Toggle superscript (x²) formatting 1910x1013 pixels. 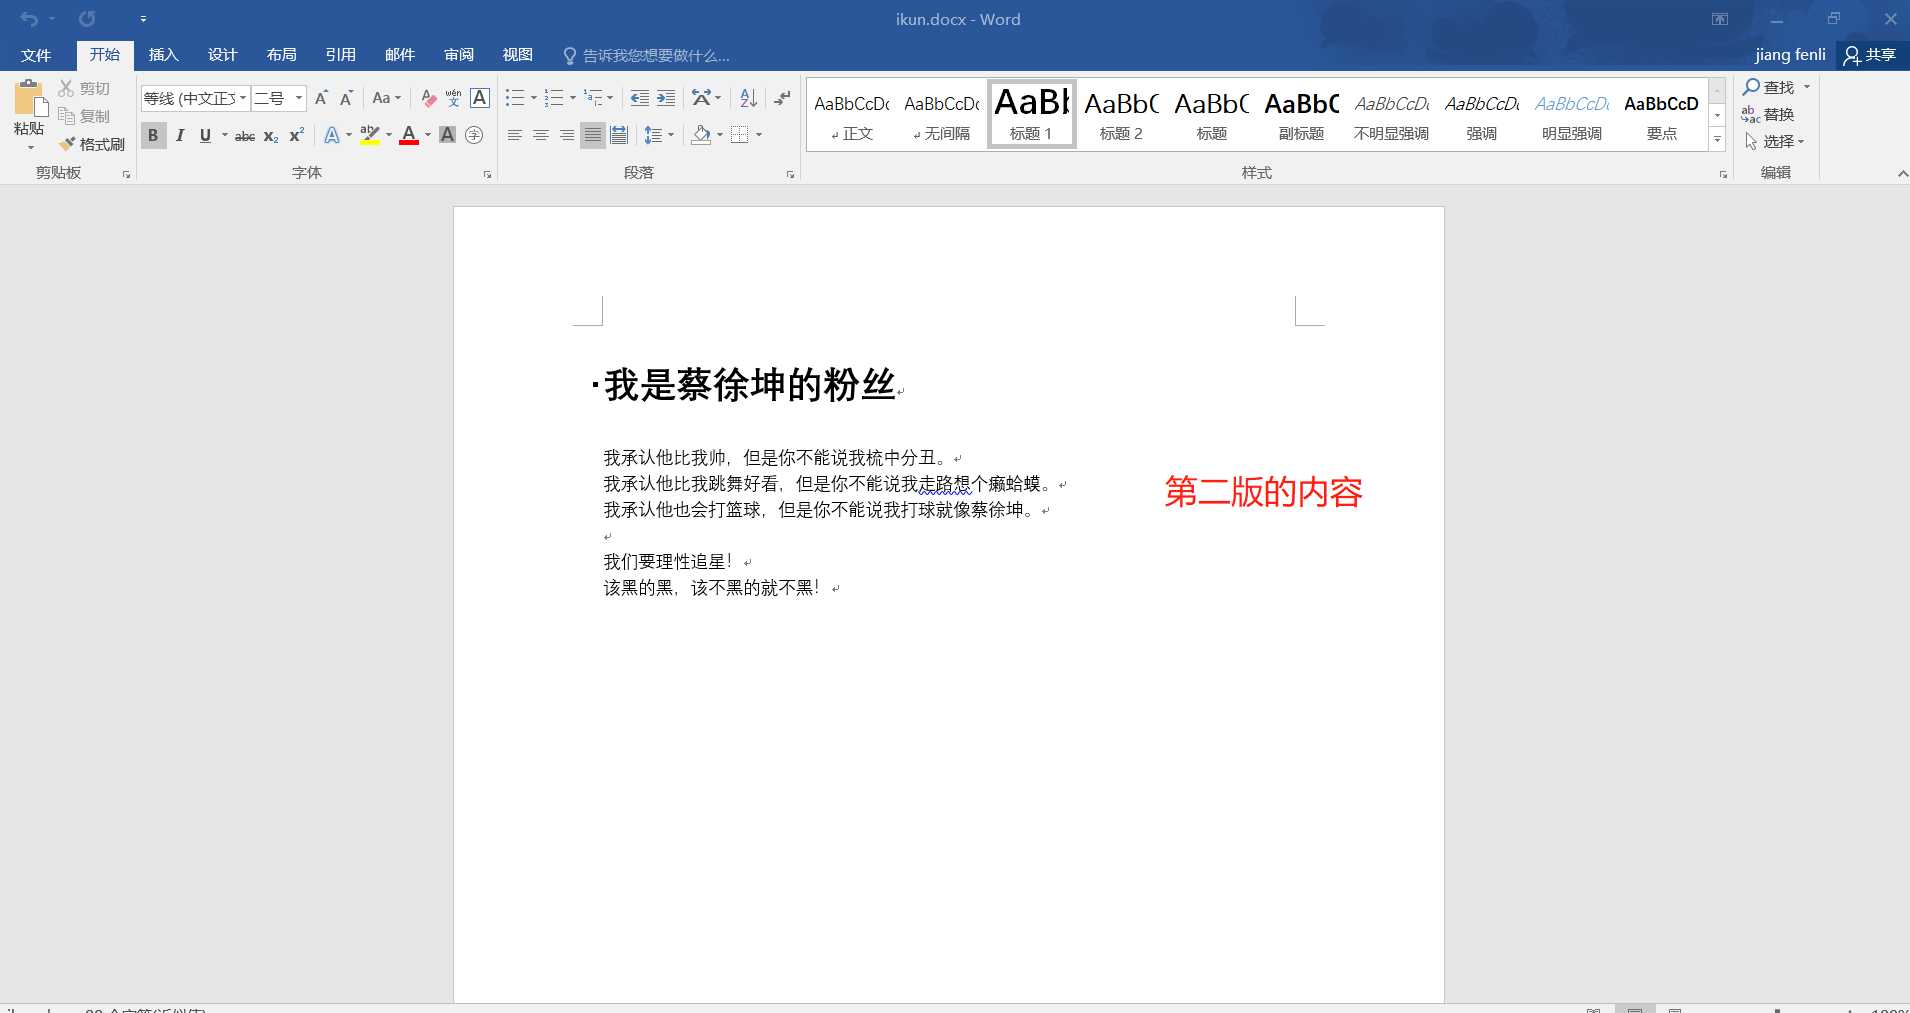(296, 135)
